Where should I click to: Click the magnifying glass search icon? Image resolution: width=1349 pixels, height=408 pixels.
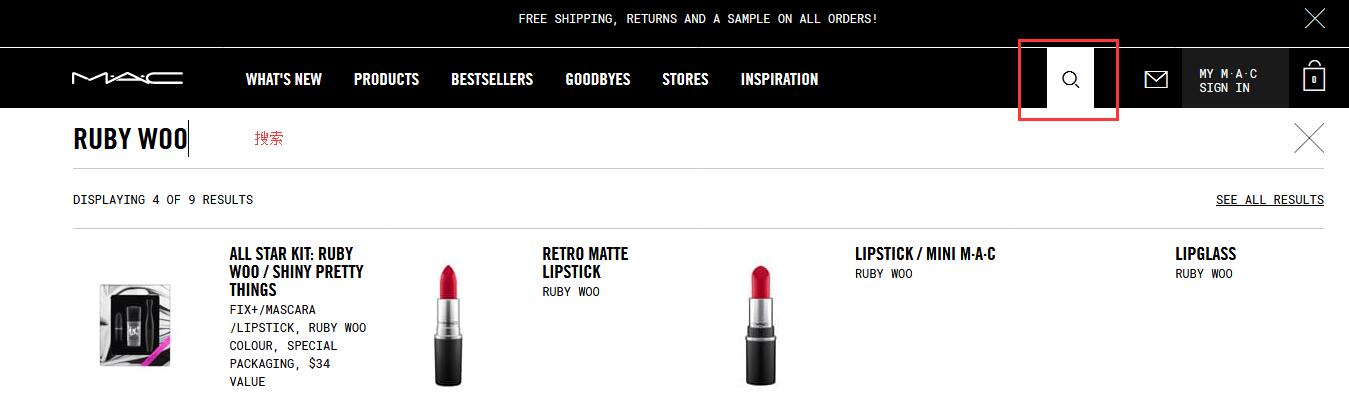click(1070, 79)
